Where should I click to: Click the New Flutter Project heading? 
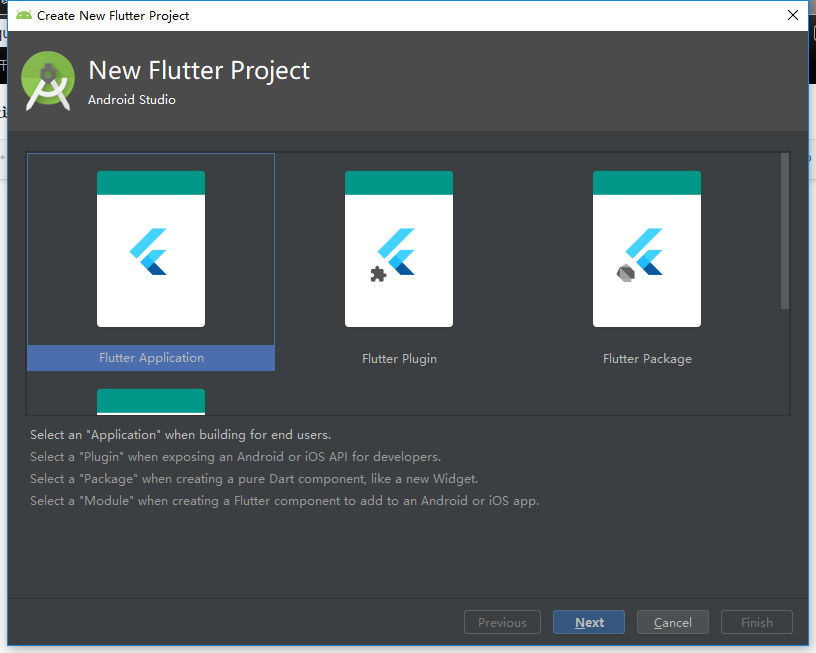point(199,70)
